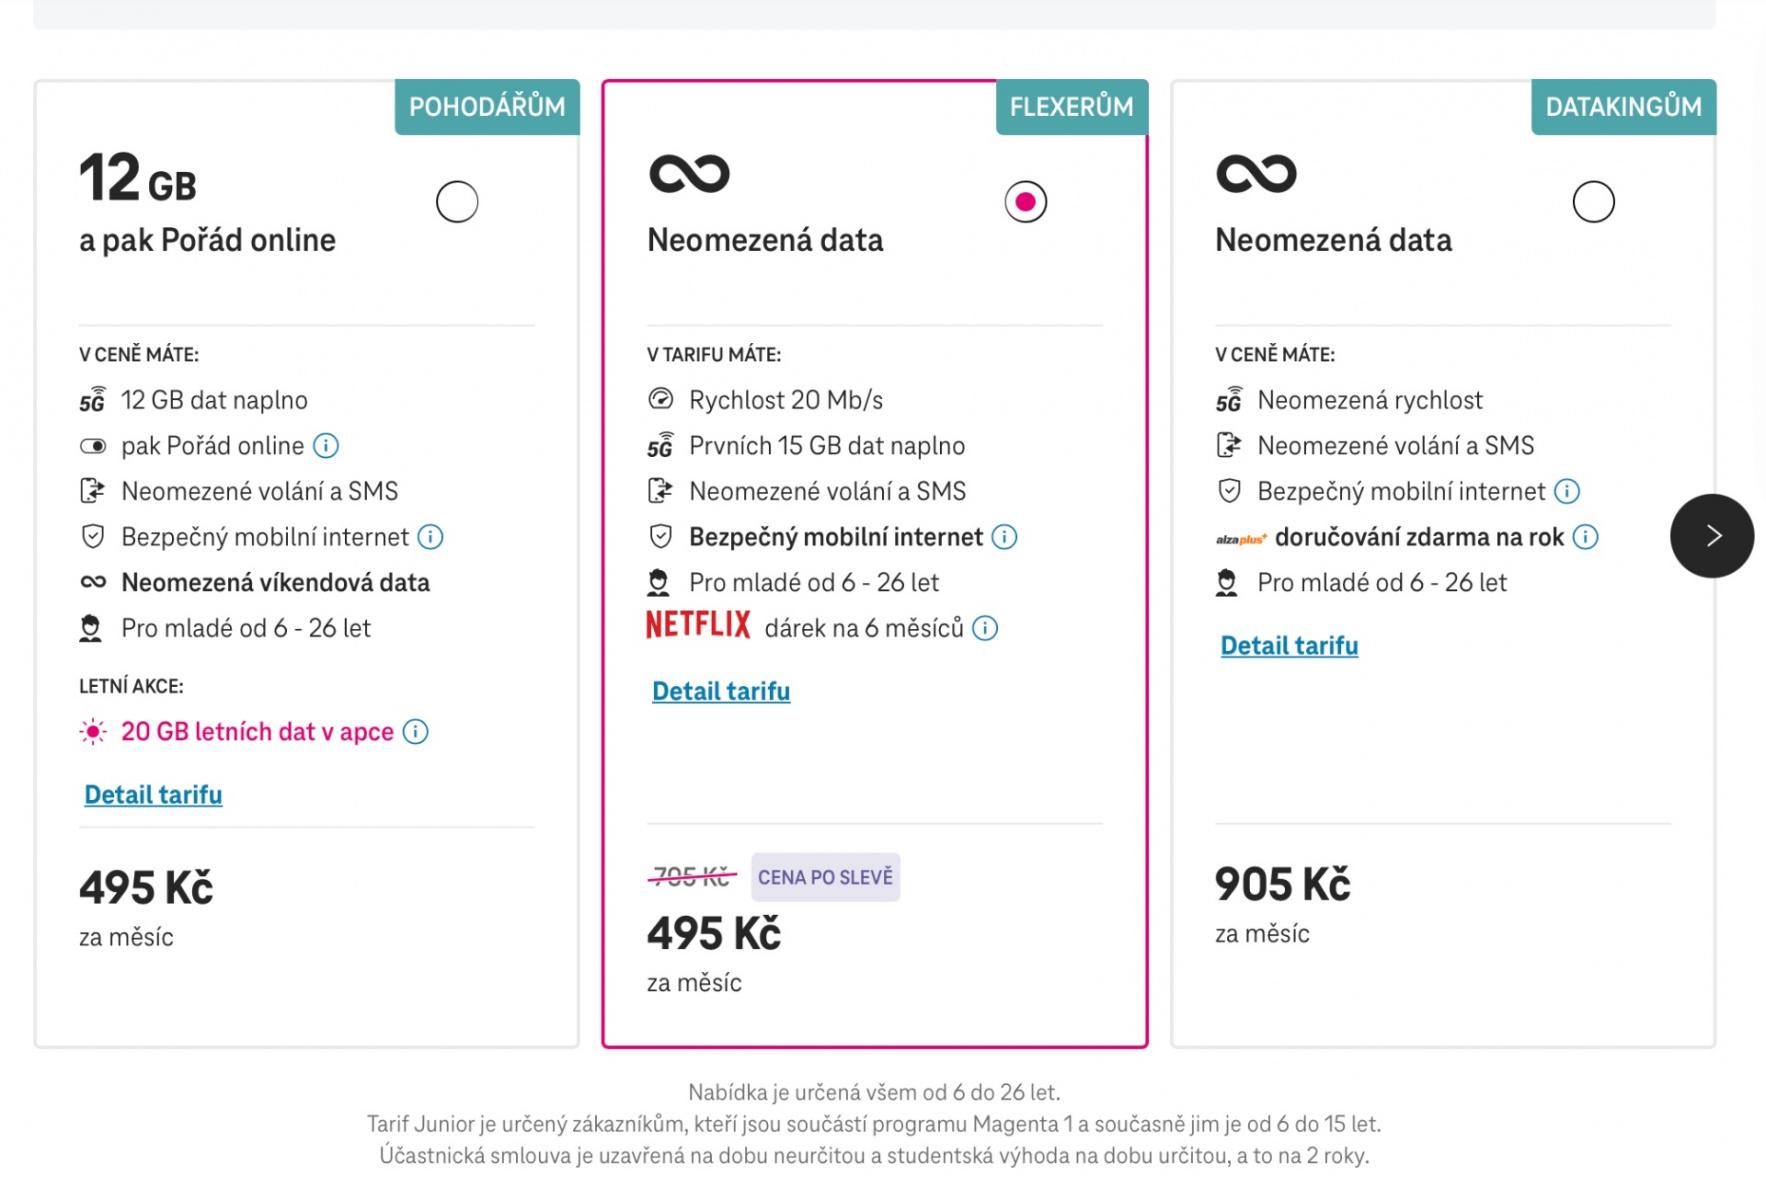
Task: Open Detail tarifu for the 12 GB plan
Action: click(x=153, y=795)
